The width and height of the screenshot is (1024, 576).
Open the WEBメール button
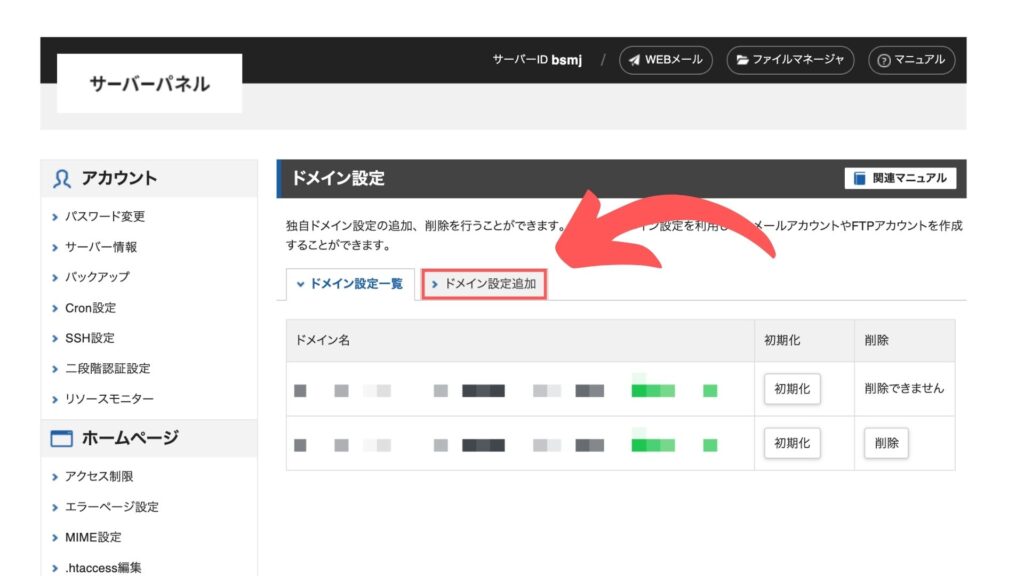665,60
